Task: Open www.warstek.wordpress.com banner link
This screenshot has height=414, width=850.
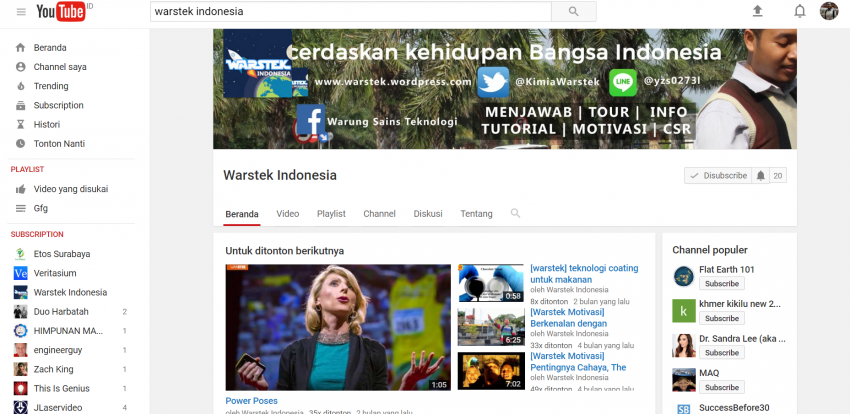Action: (x=393, y=82)
